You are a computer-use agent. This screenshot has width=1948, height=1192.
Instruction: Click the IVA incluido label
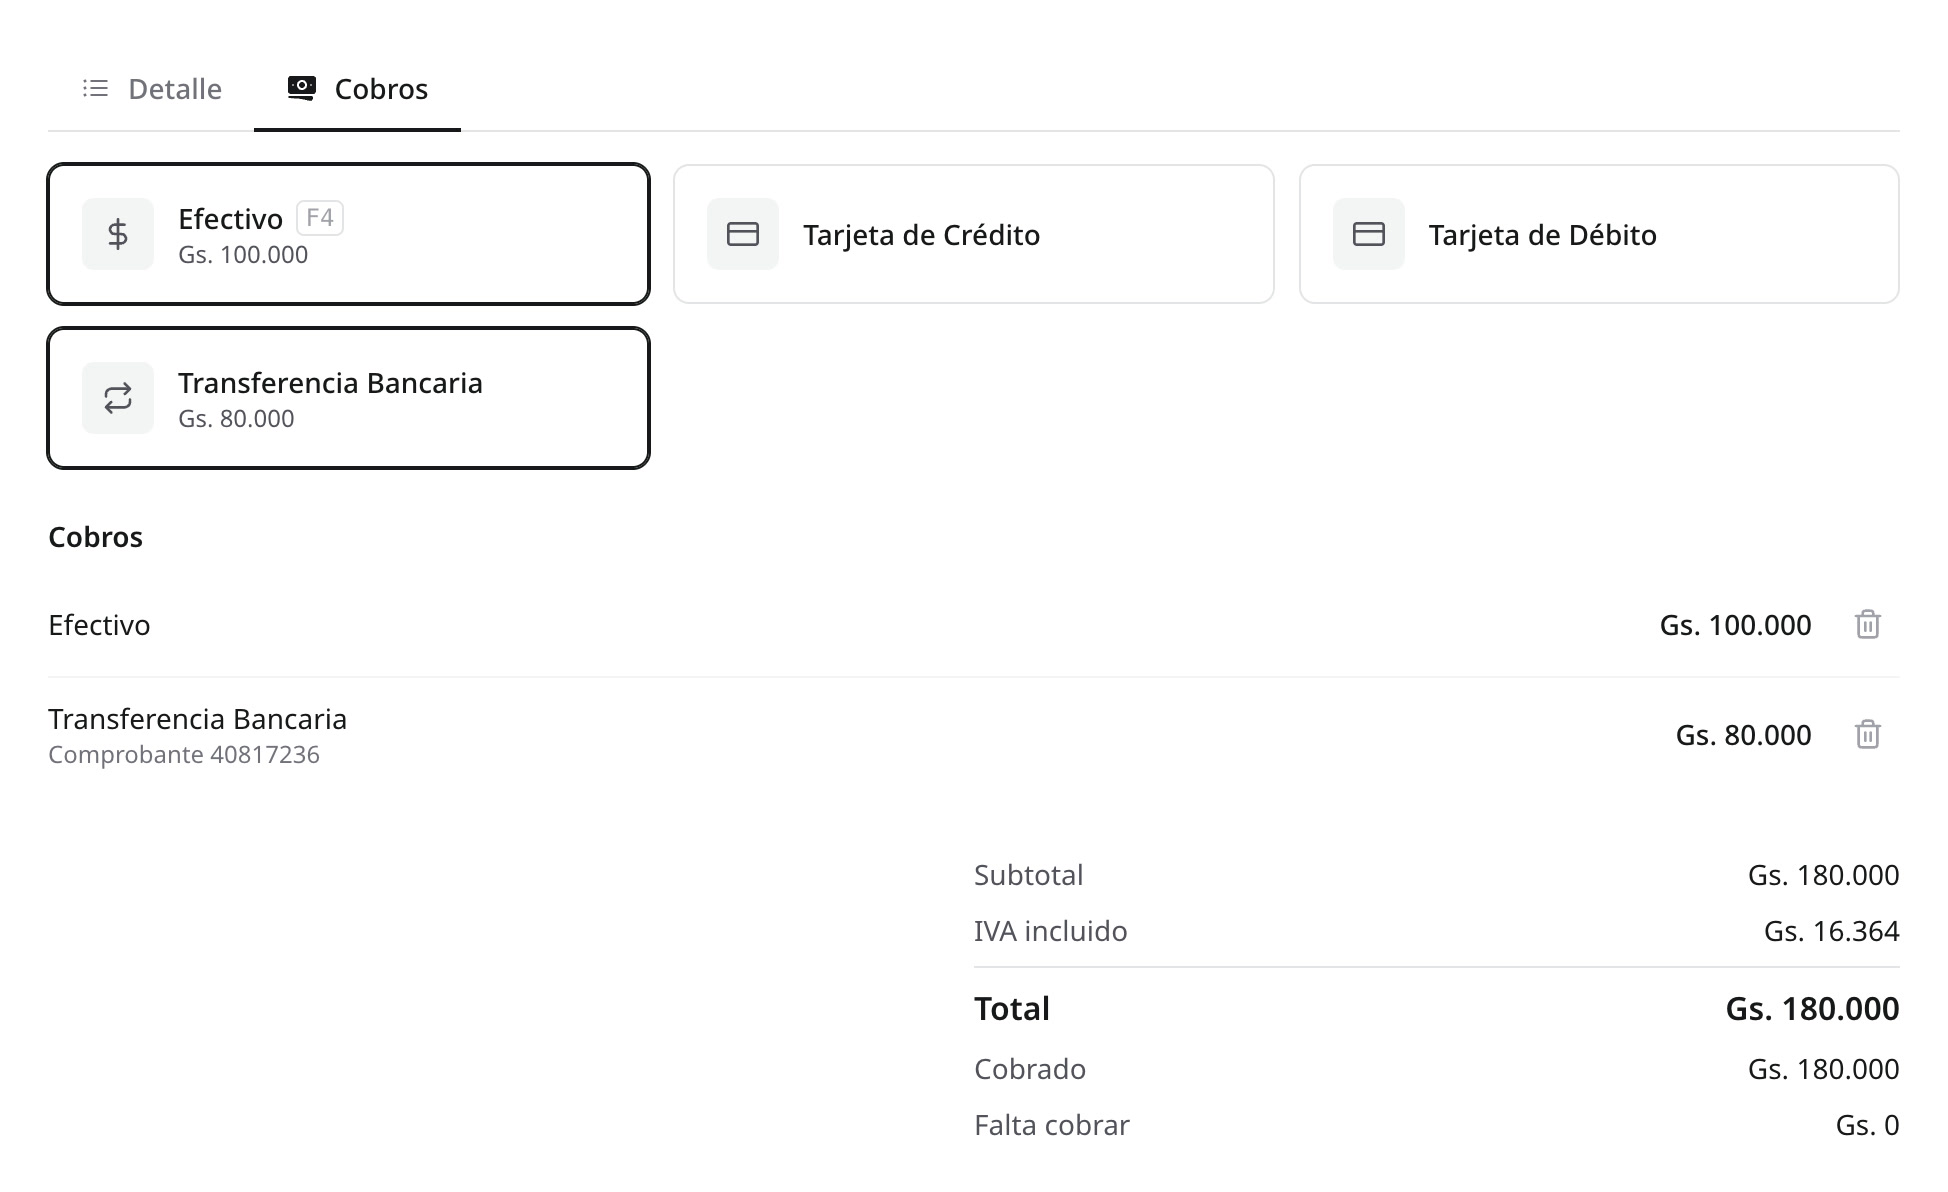[1051, 931]
